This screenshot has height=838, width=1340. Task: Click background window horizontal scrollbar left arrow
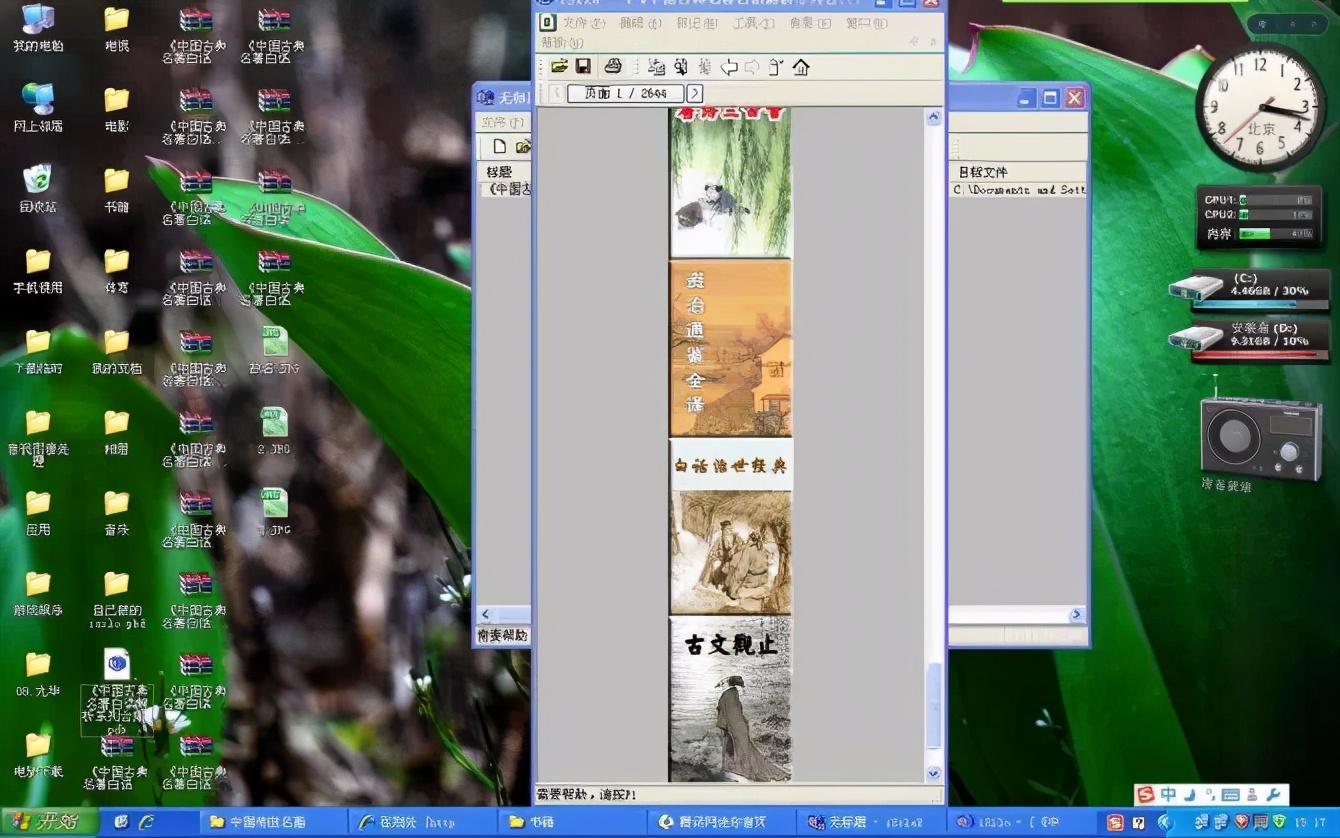(x=486, y=614)
